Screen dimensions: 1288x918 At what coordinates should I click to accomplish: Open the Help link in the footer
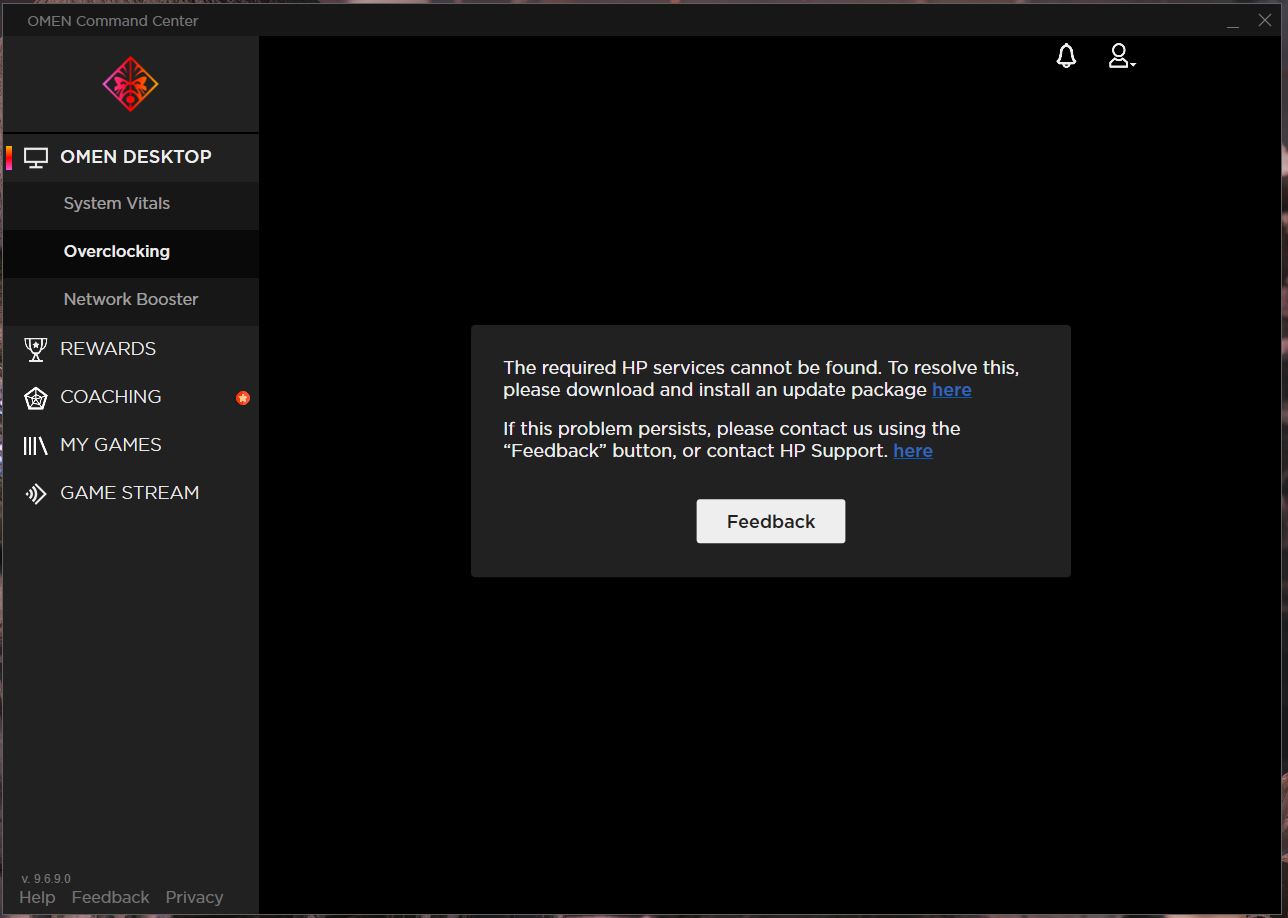click(37, 897)
